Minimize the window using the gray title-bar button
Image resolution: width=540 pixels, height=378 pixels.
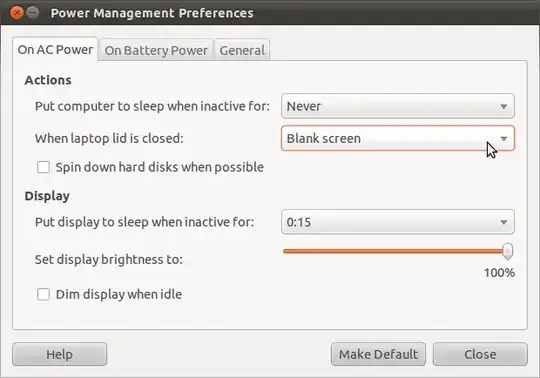pos(33,13)
